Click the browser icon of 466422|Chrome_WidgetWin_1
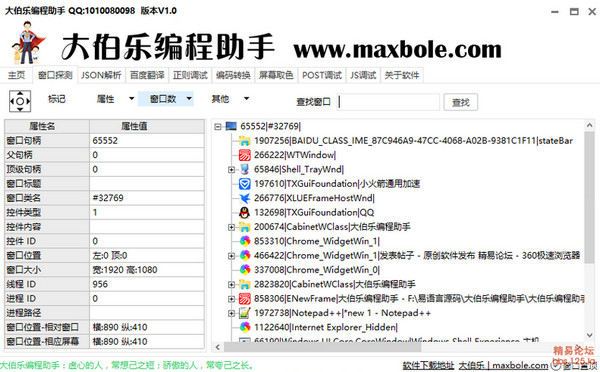 coord(245,255)
